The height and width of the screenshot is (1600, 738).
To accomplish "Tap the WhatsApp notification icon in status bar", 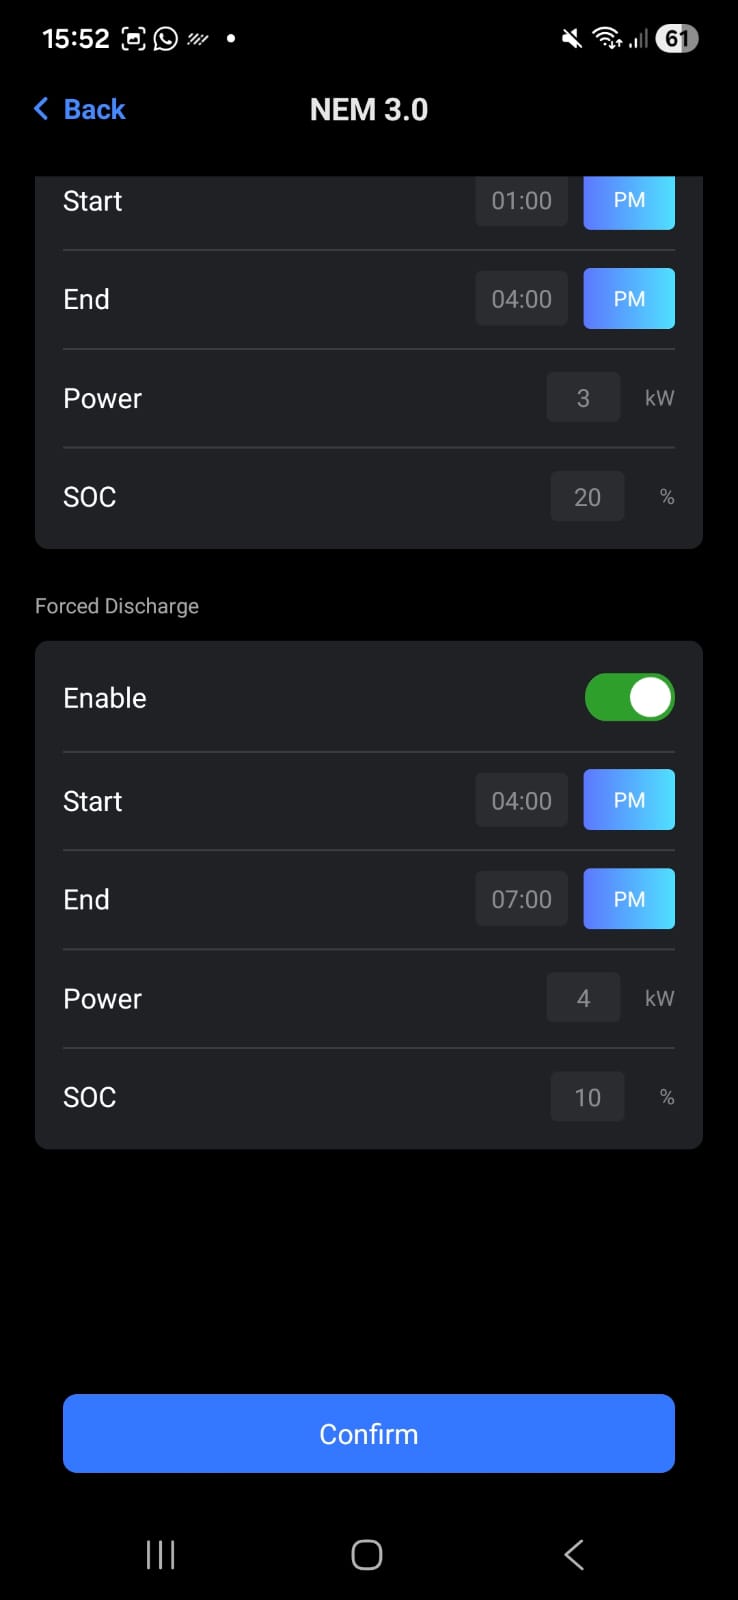I will 166,39.
